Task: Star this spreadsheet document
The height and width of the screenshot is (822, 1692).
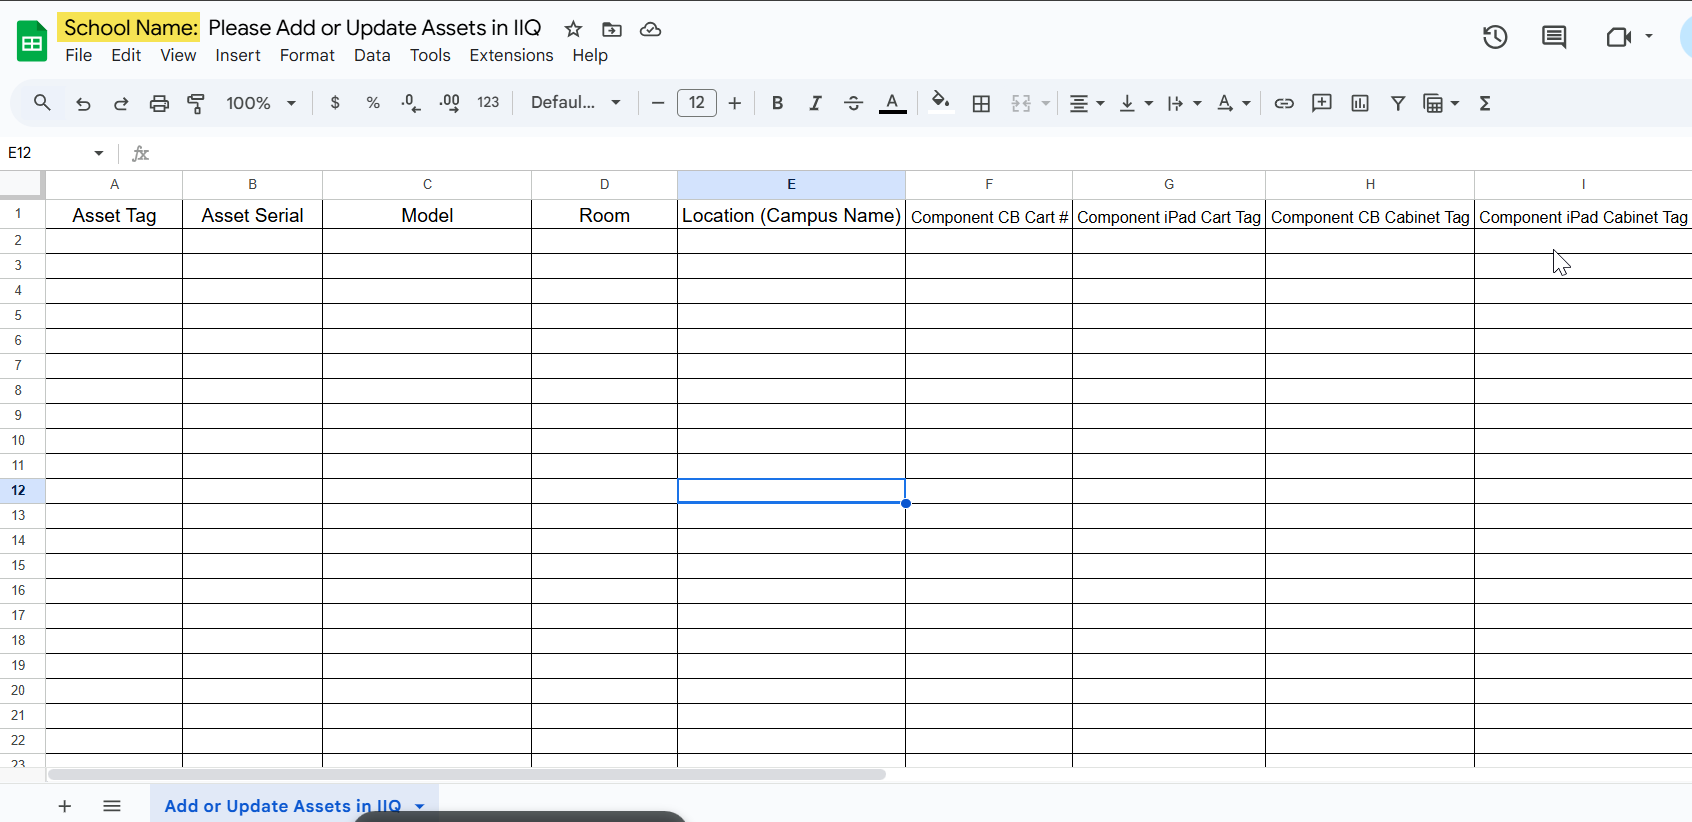Action: coord(573,29)
